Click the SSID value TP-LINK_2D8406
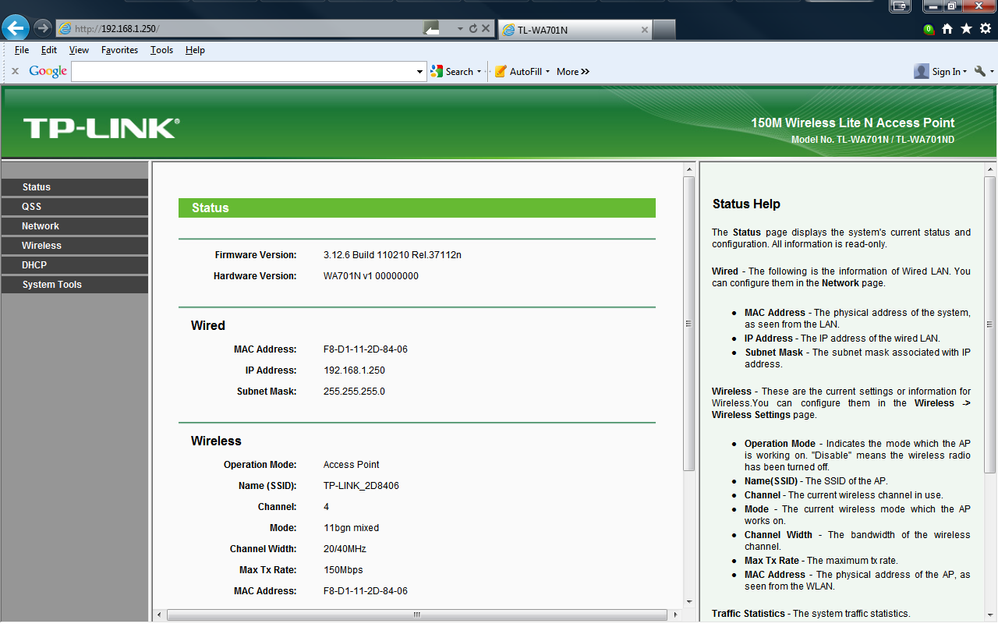Viewport: 998px width, 624px height. point(361,485)
